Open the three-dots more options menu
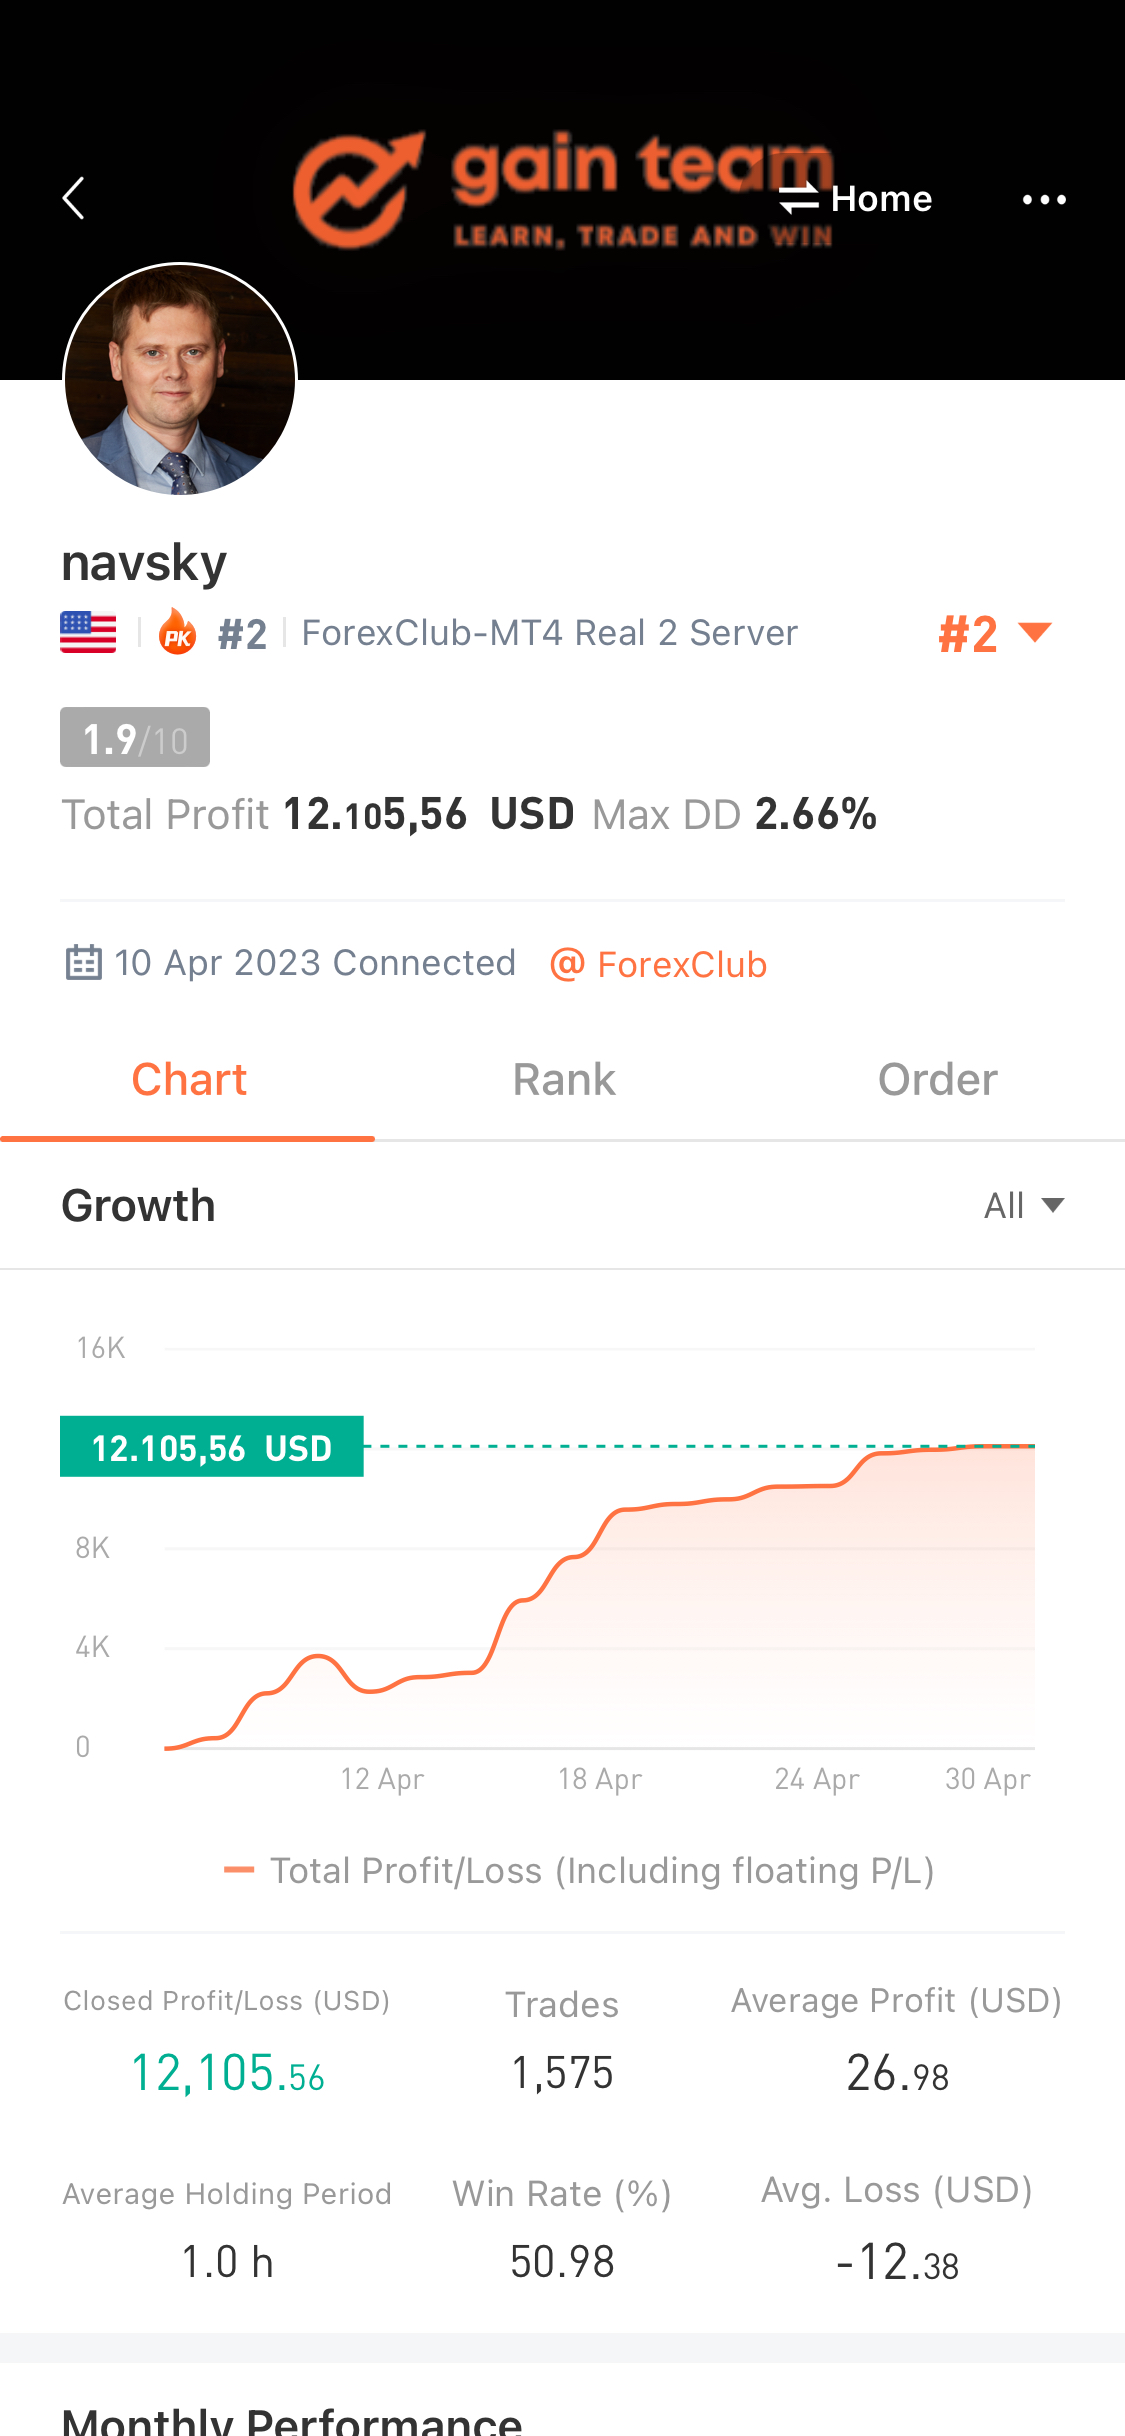Viewport: 1125px width, 2436px height. point(1043,200)
